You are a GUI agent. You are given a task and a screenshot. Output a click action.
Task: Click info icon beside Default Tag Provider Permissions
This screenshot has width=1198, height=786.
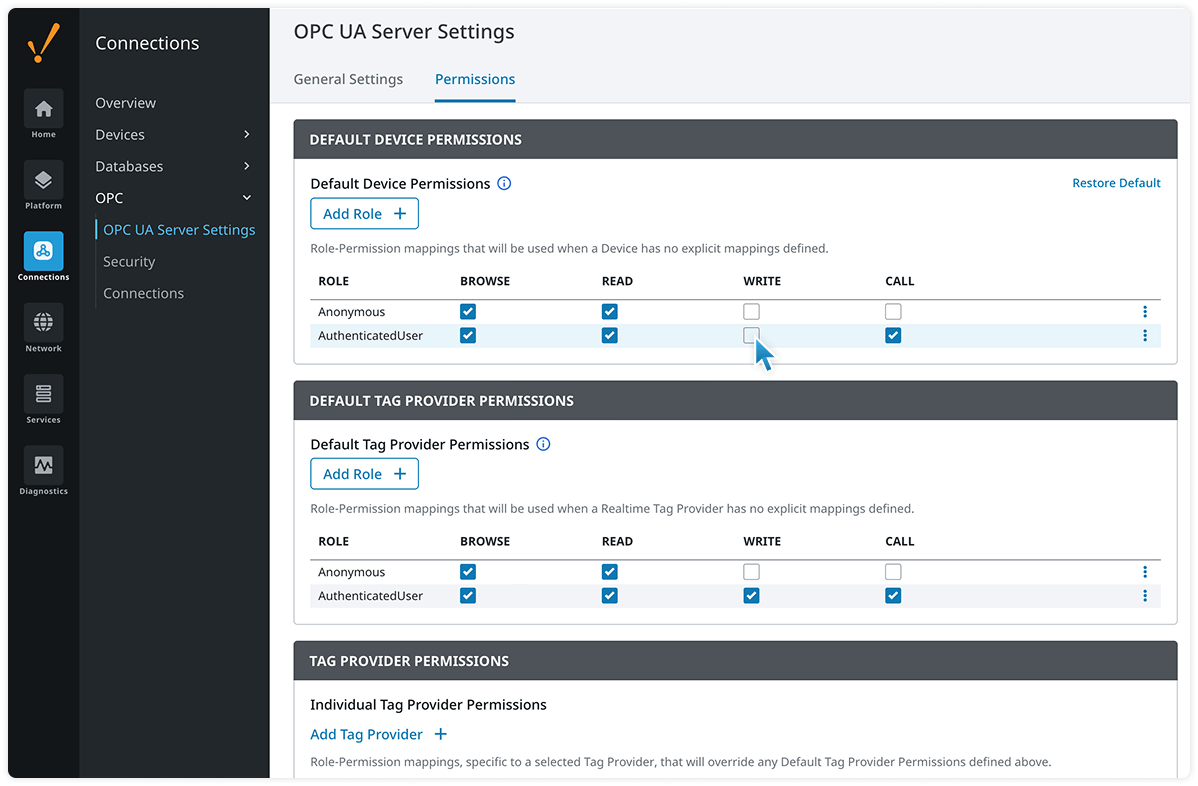click(x=543, y=444)
